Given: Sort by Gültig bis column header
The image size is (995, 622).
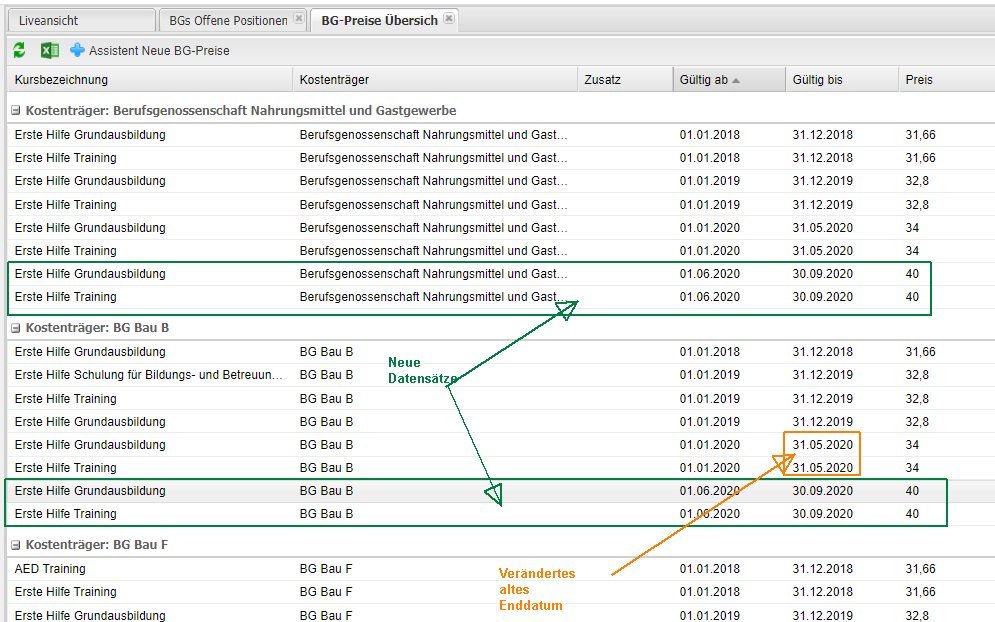Looking at the screenshot, I should coord(817,80).
